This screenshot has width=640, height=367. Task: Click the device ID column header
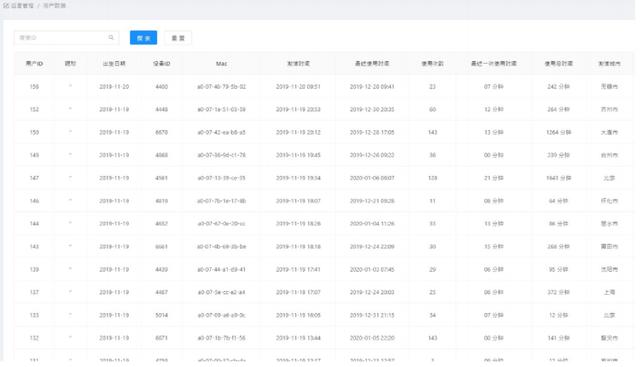click(162, 64)
